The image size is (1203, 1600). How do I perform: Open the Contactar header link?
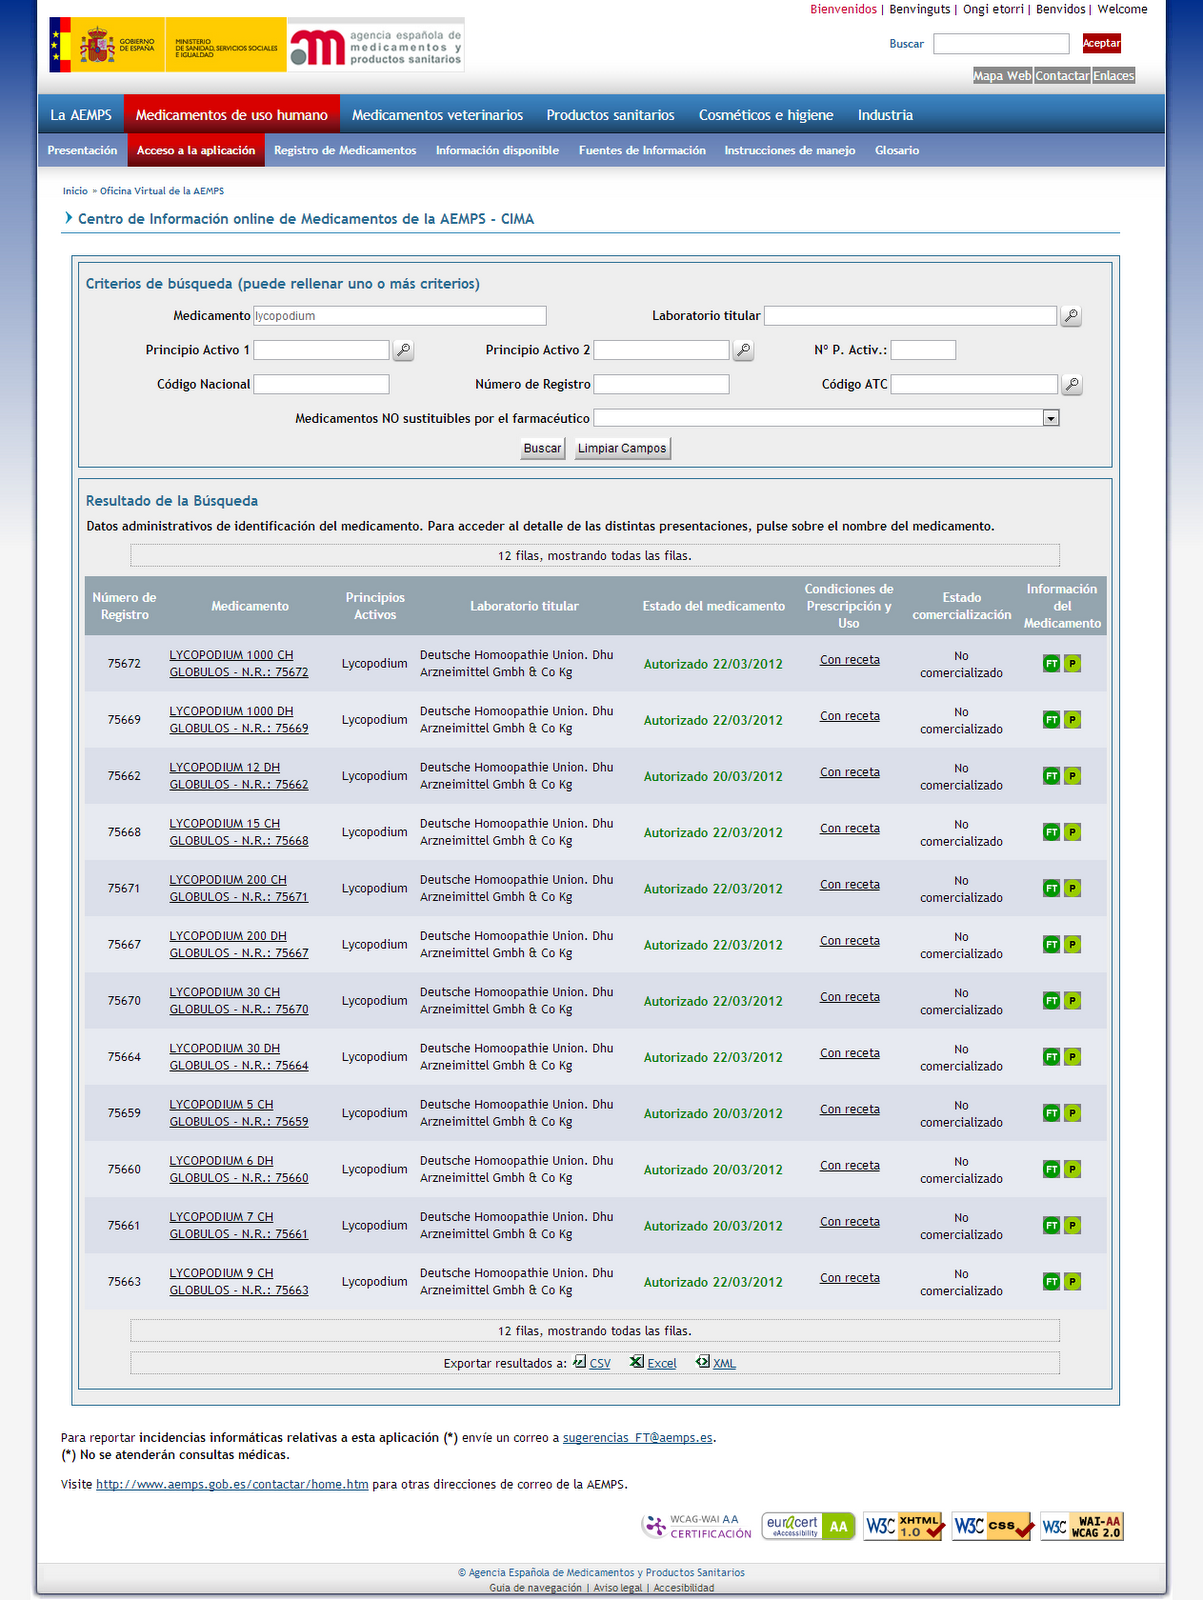point(1062,76)
